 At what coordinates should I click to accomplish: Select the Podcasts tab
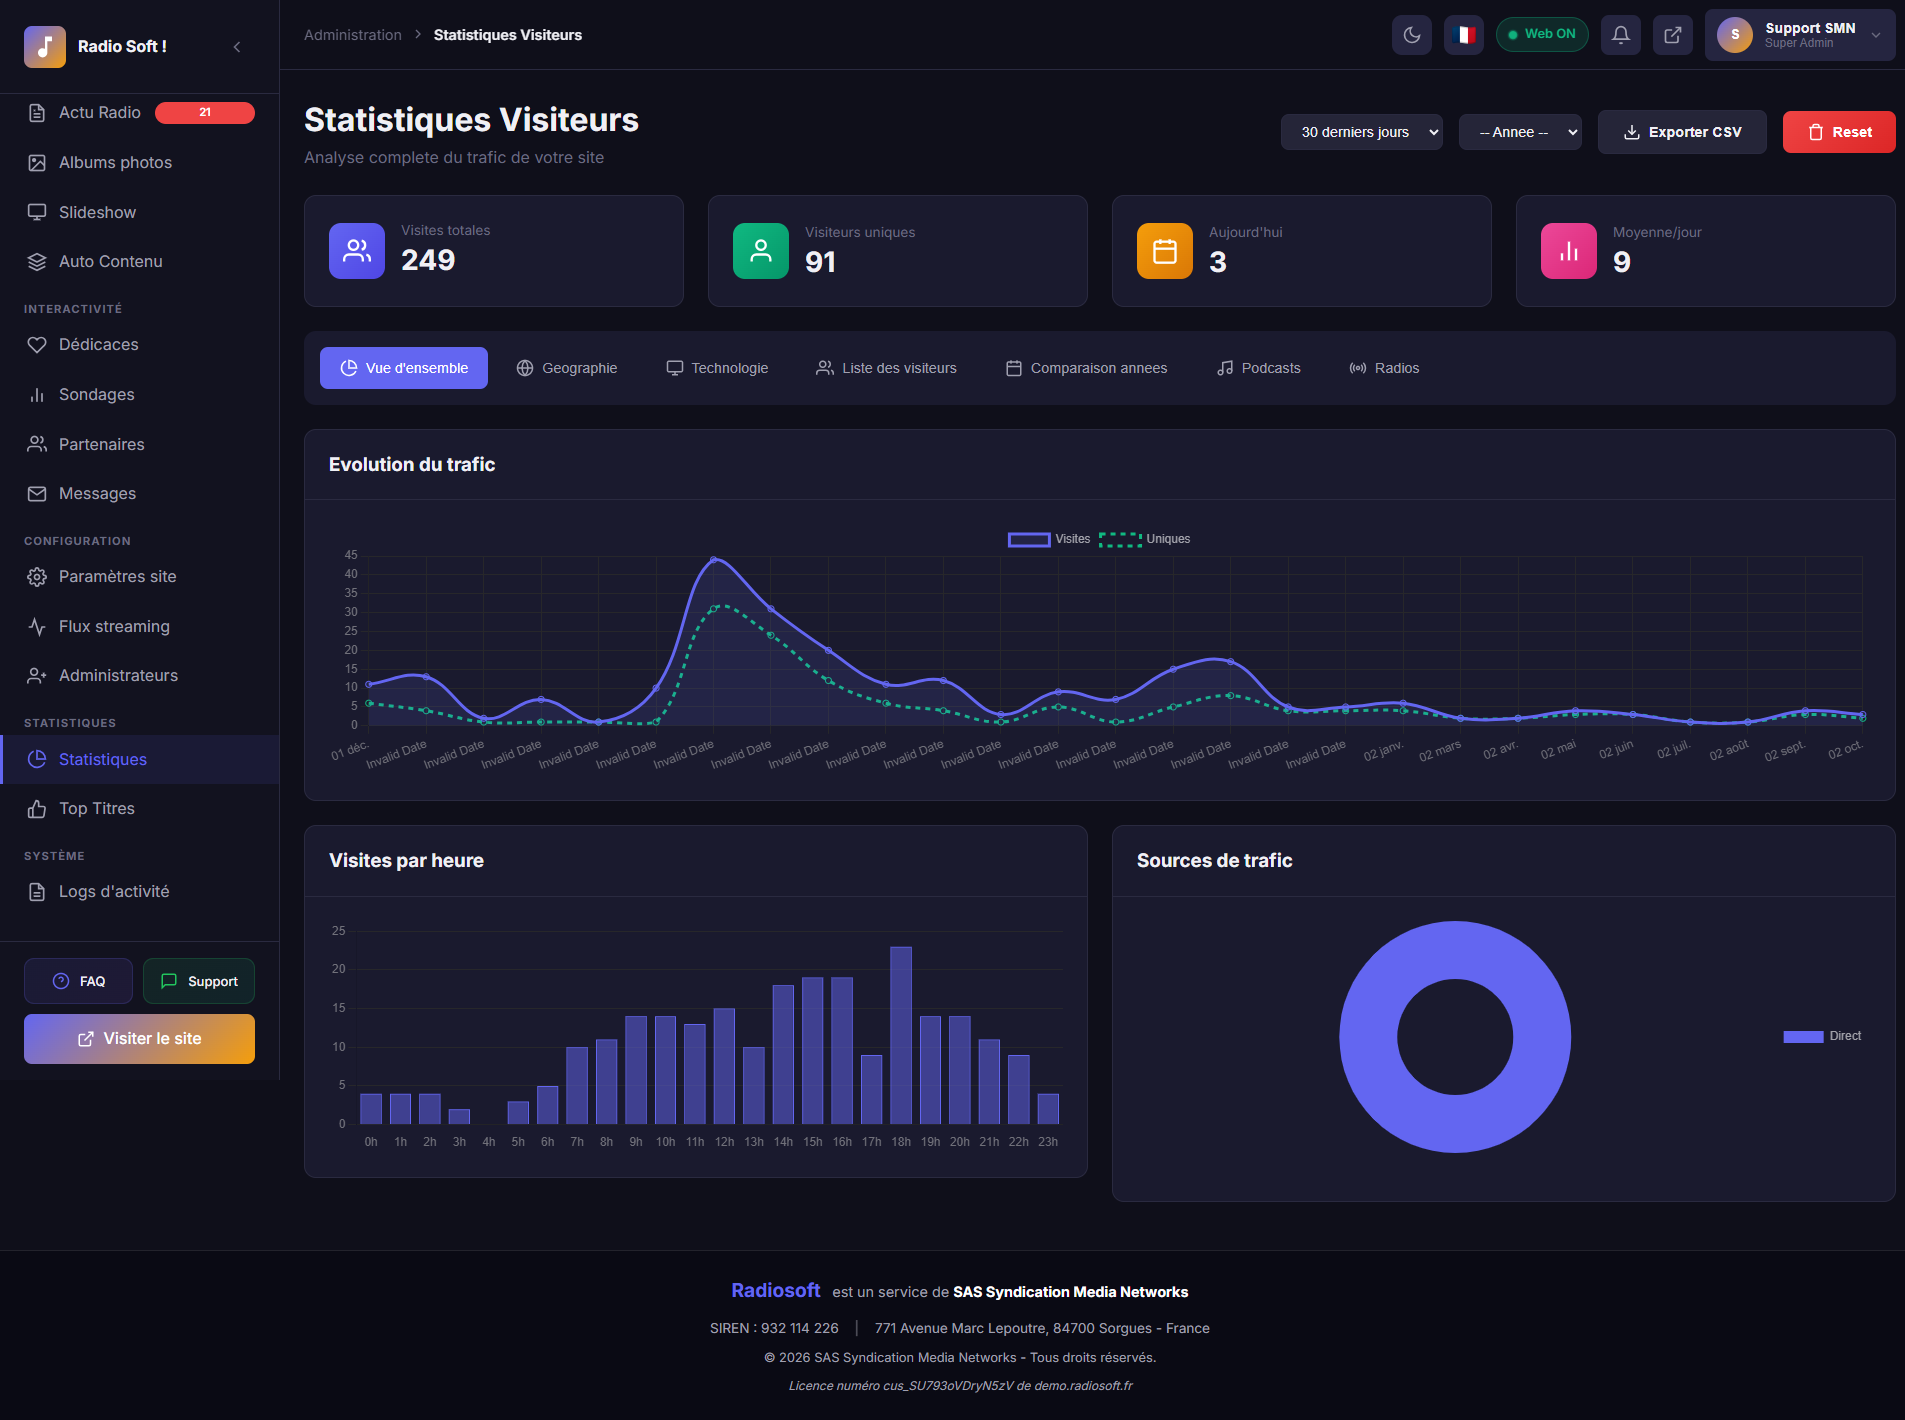[1258, 368]
